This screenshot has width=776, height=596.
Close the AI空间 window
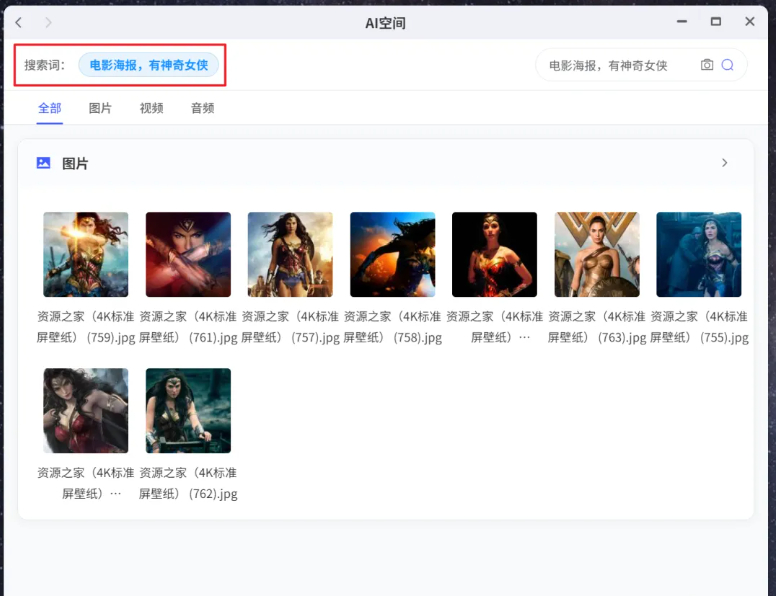coord(750,21)
